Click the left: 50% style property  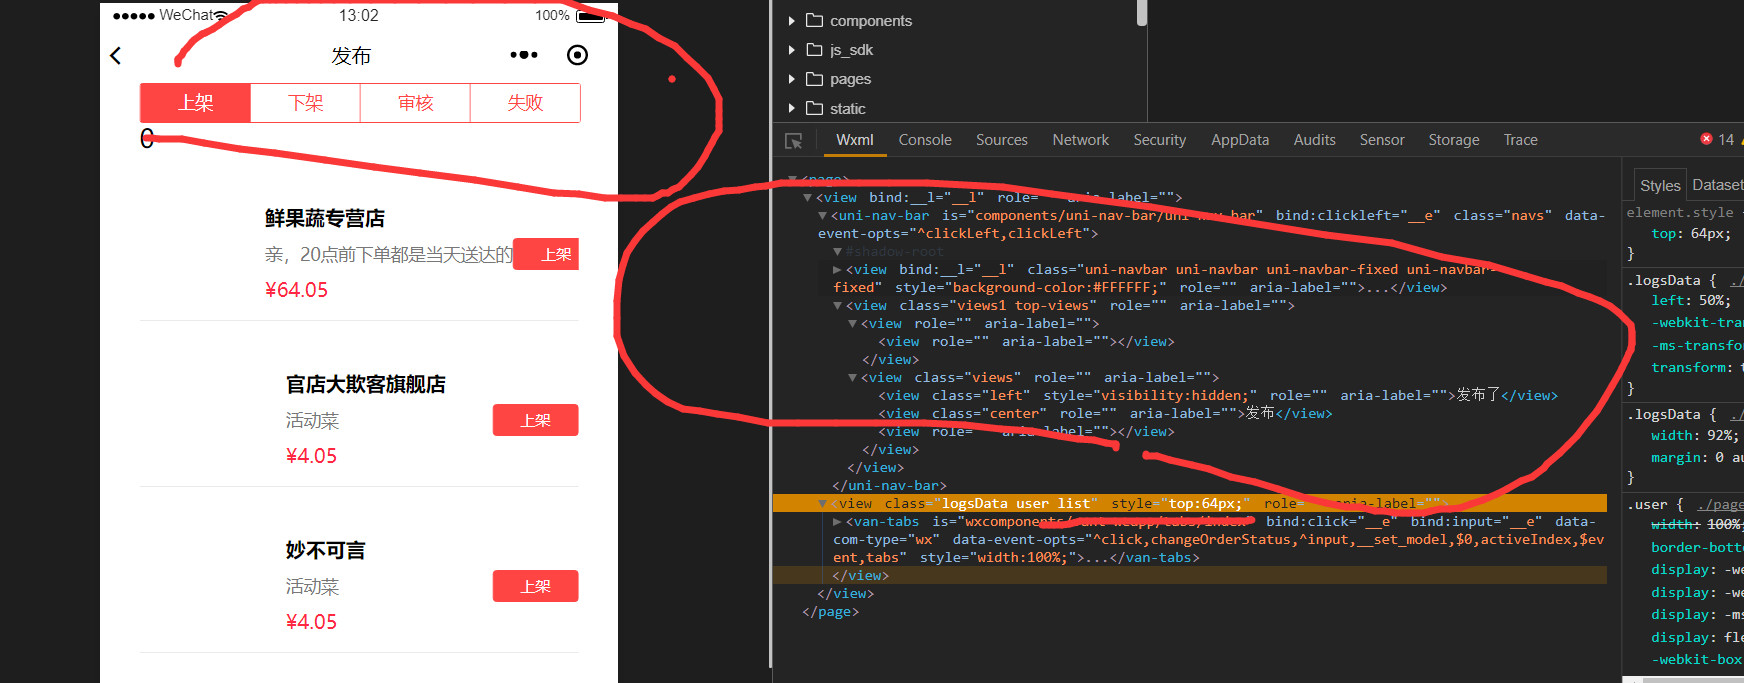coord(1691,301)
